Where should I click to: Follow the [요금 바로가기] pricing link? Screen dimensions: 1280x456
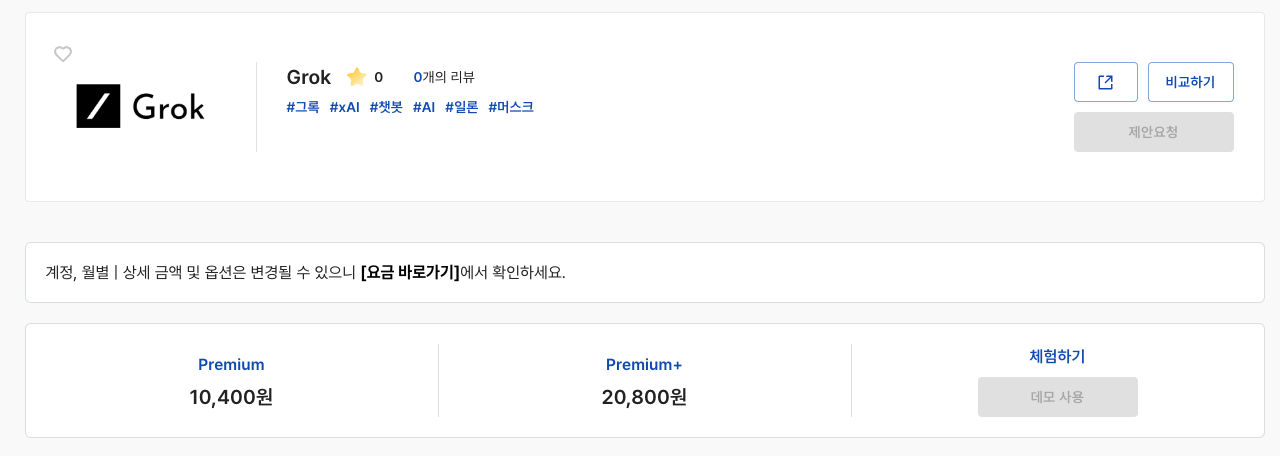[410, 272]
